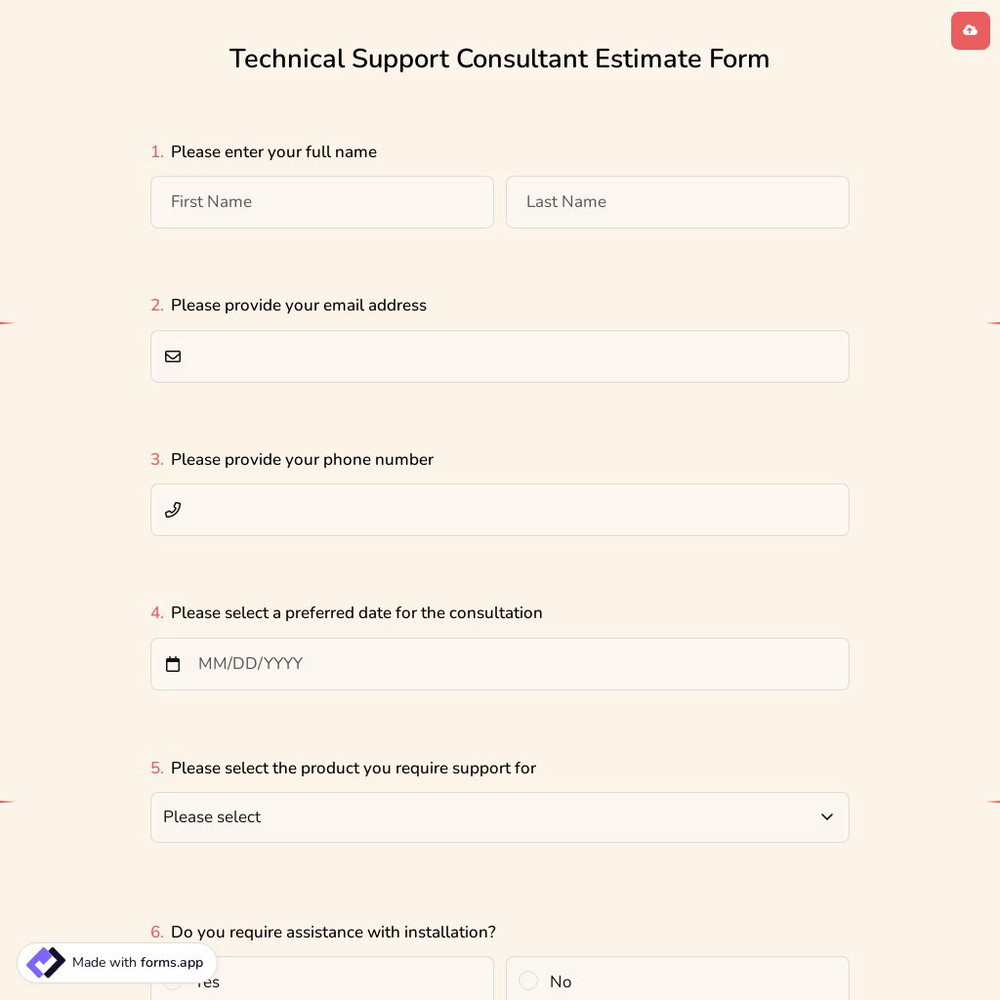Viewport: 1000px width, 1000px height.
Task: Click the purple forms.app logo icon
Action: [x=45, y=962]
